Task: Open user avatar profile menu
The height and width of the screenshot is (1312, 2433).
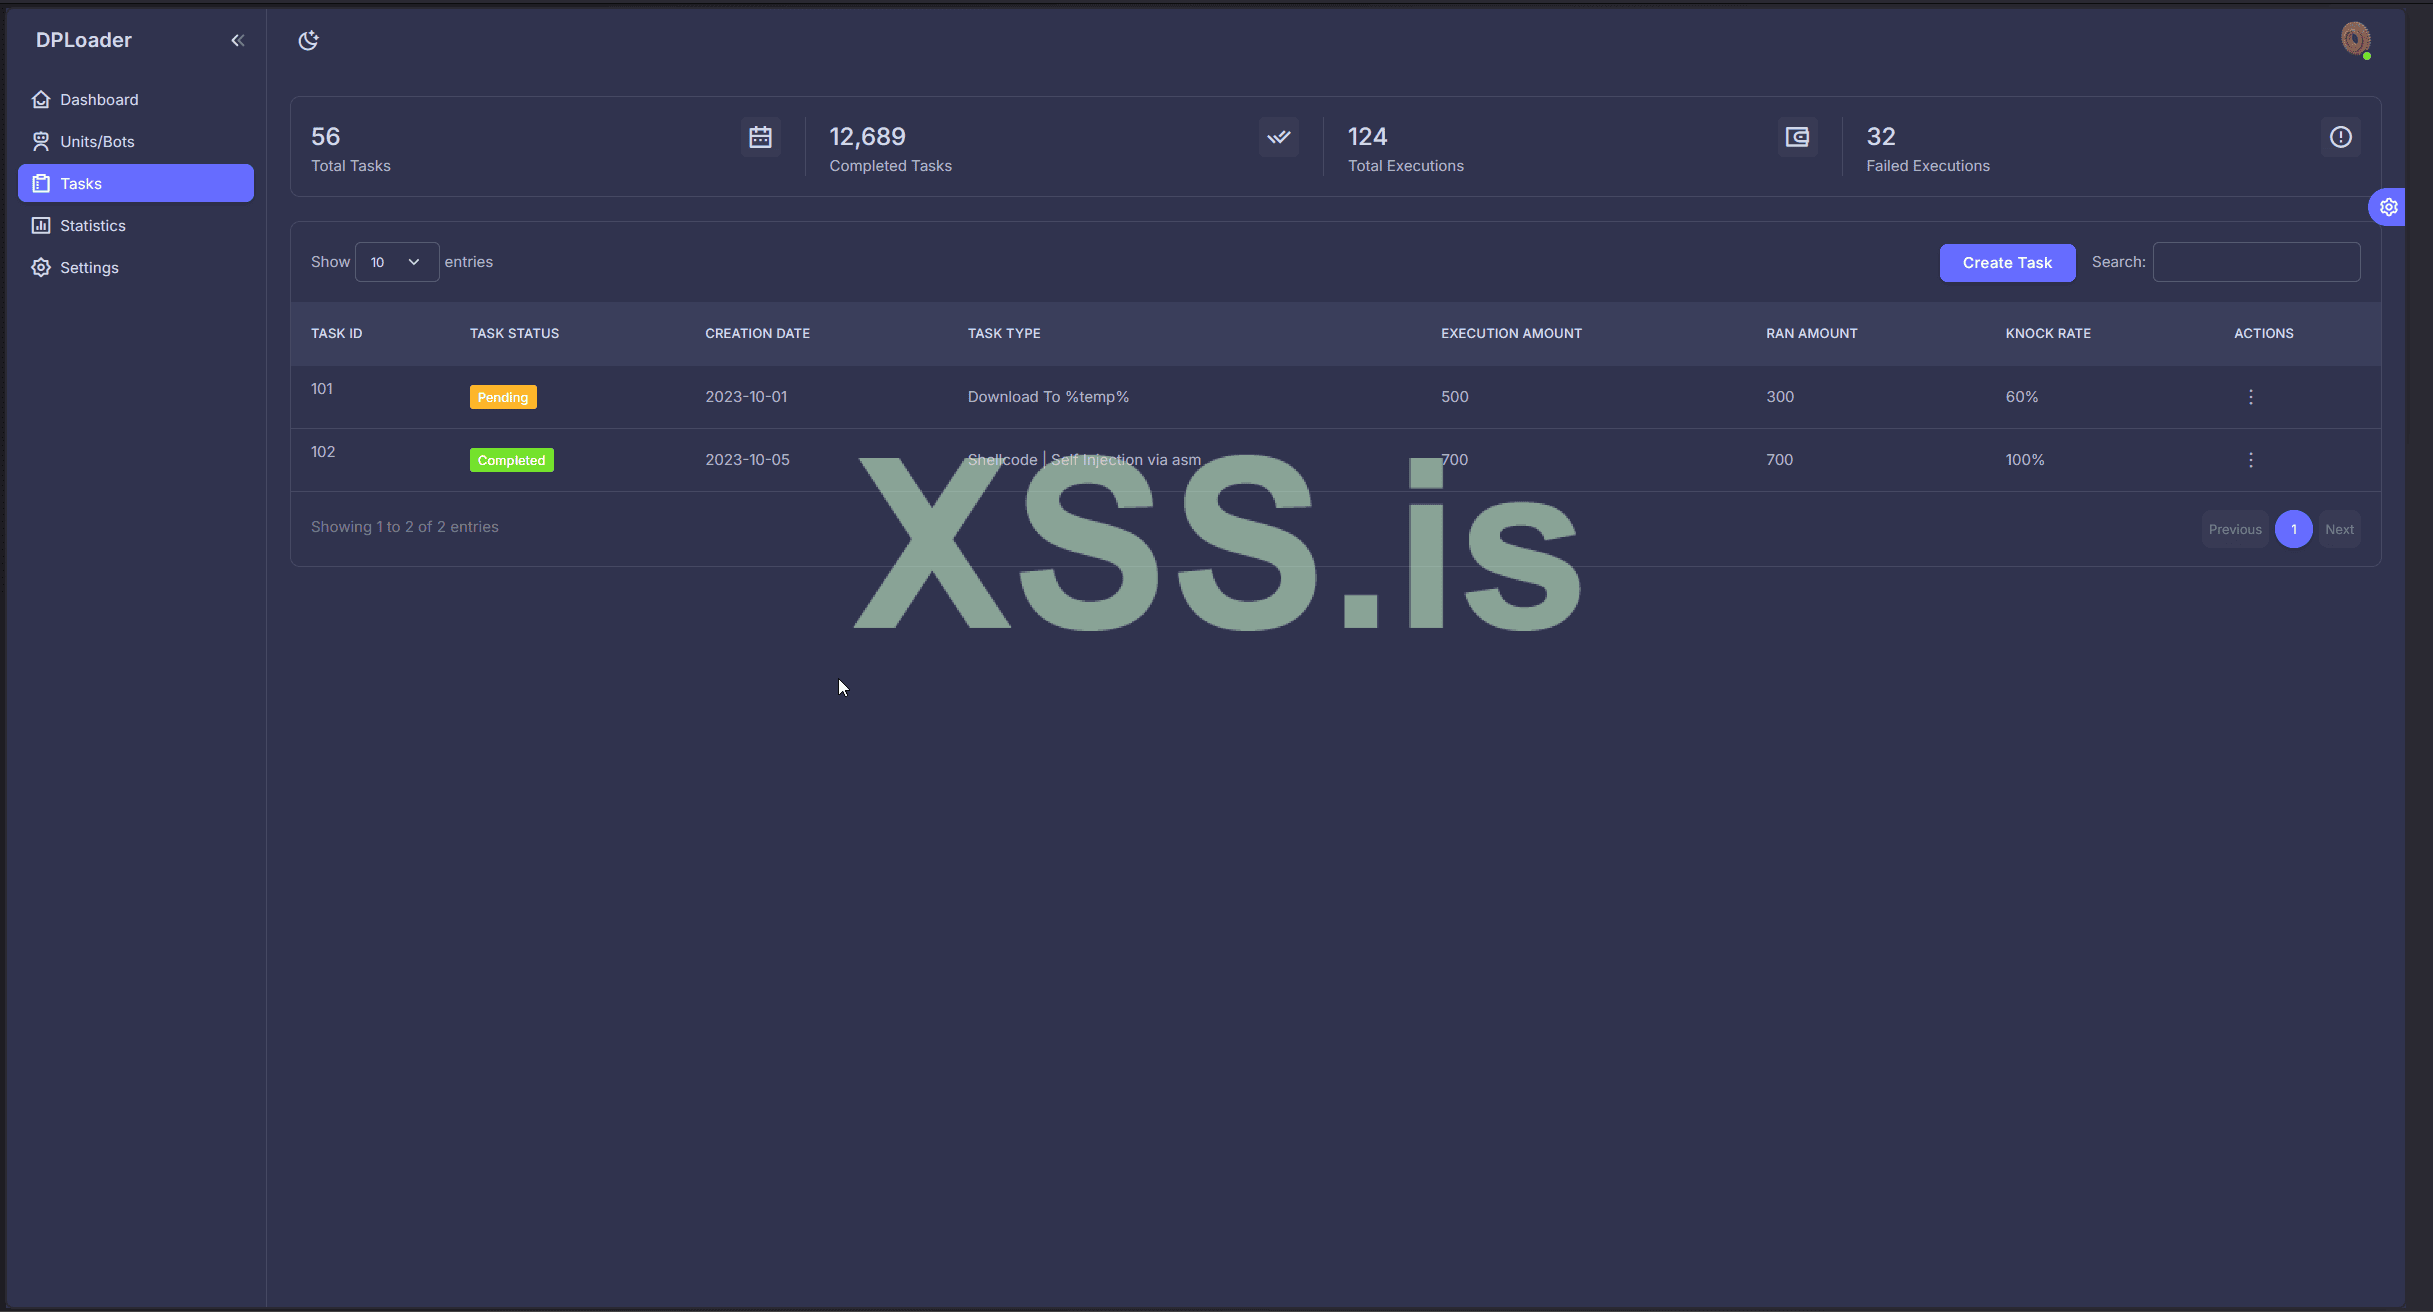Action: 2355,40
